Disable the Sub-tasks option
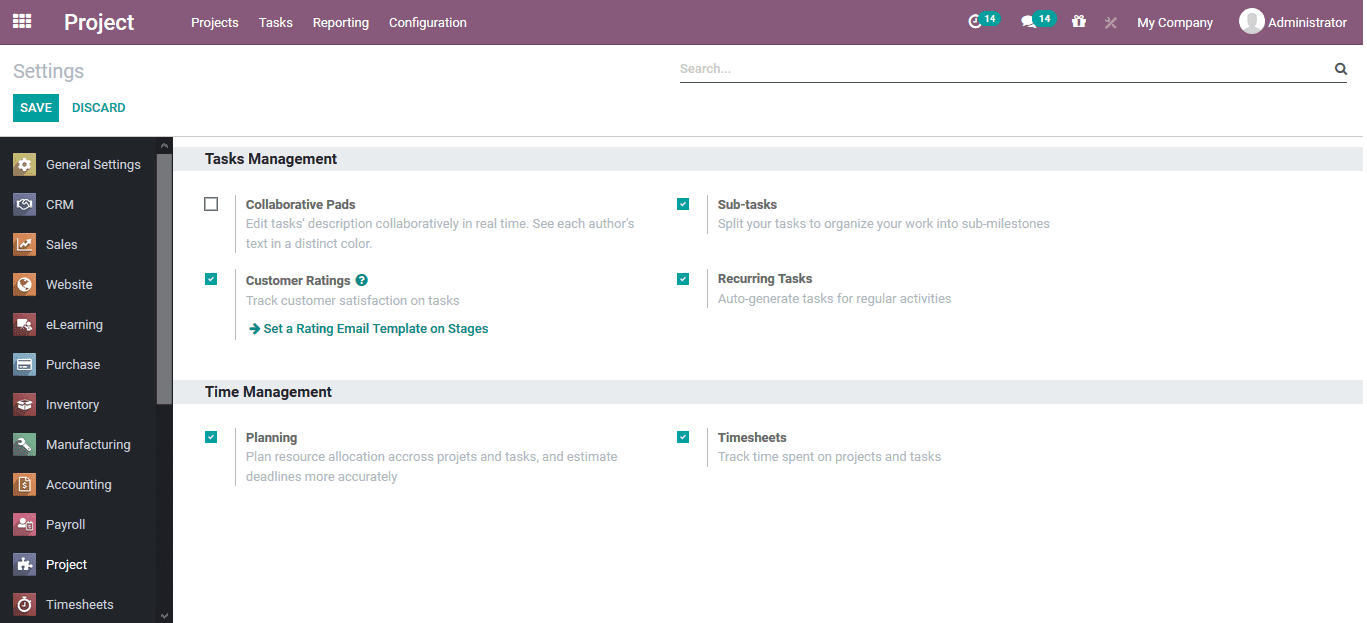Screen dimensions: 1367x623 (x=683, y=203)
